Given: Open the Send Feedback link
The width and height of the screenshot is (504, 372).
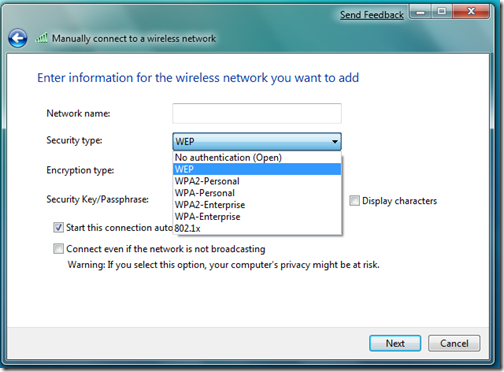Looking at the screenshot, I should [x=372, y=15].
